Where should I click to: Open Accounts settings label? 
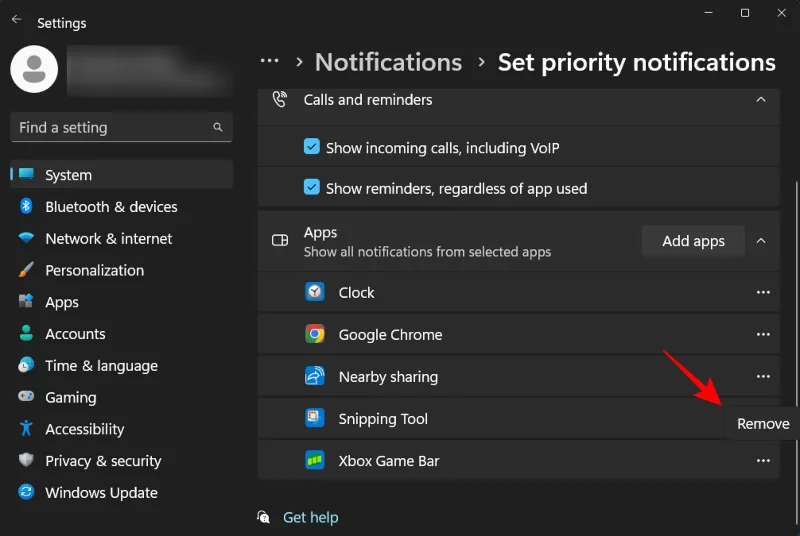pyautogui.click(x=75, y=334)
